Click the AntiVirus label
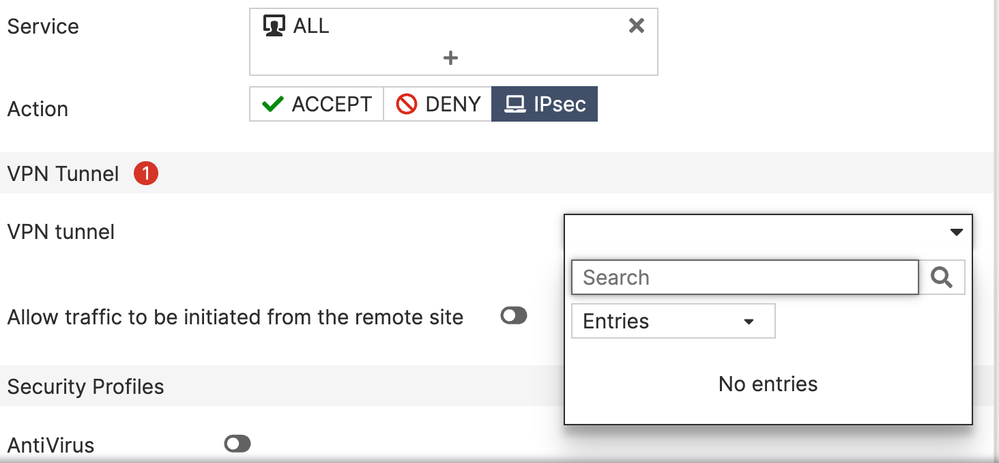The height and width of the screenshot is (463, 999). coord(51,444)
